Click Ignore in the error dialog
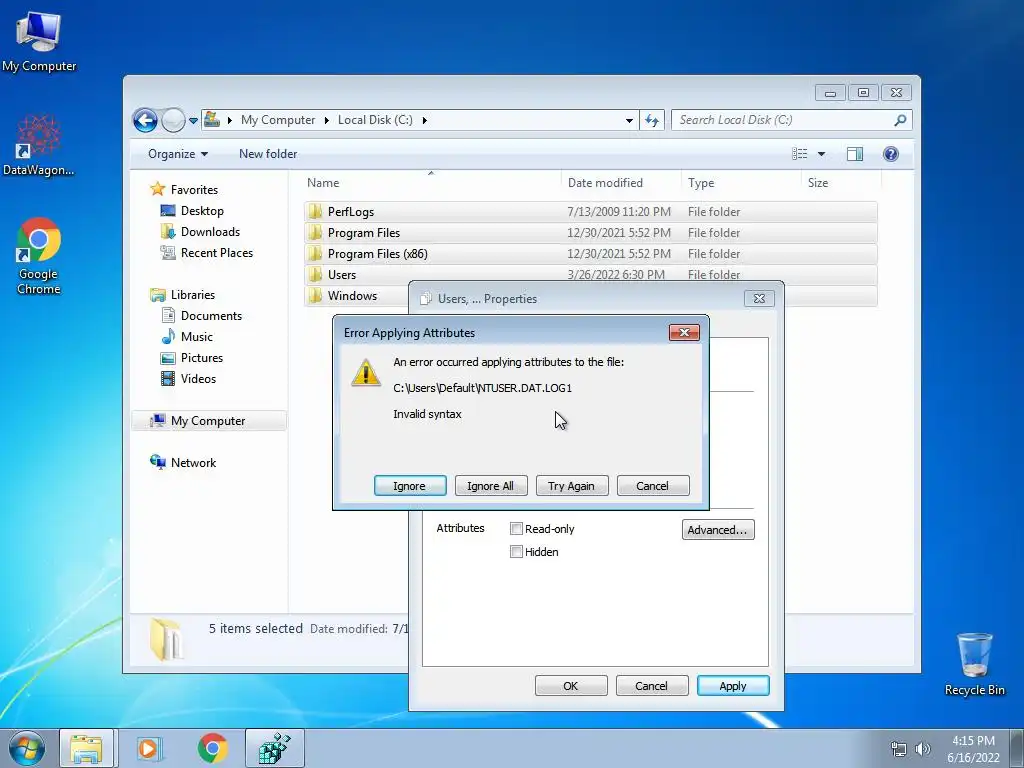 click(x=409, y=486)
